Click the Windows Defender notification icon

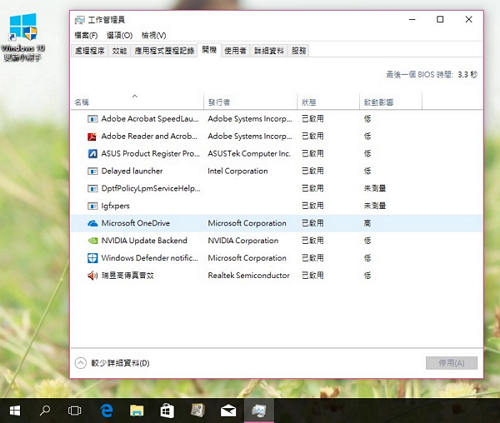coord(92,258)
